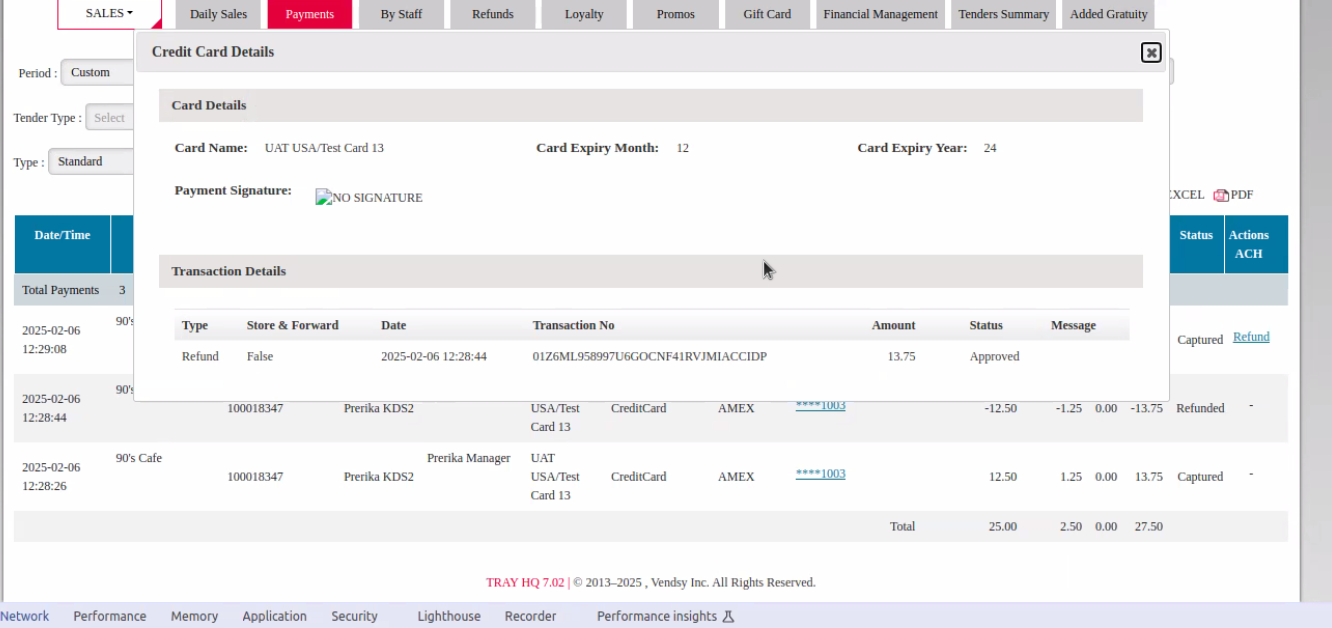Click the Approved status in transaction details
1332x628 pixels.
click(994, 356)
